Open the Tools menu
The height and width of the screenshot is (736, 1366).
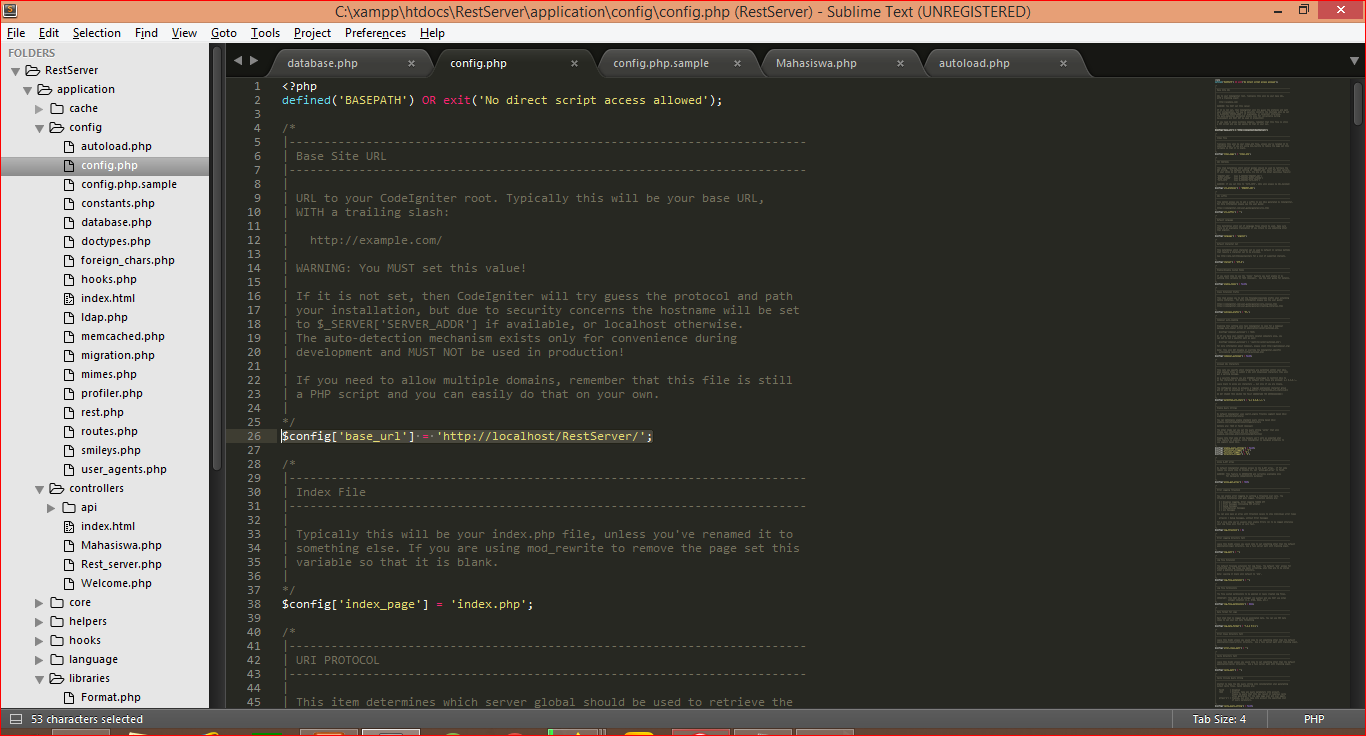(265, 33)
